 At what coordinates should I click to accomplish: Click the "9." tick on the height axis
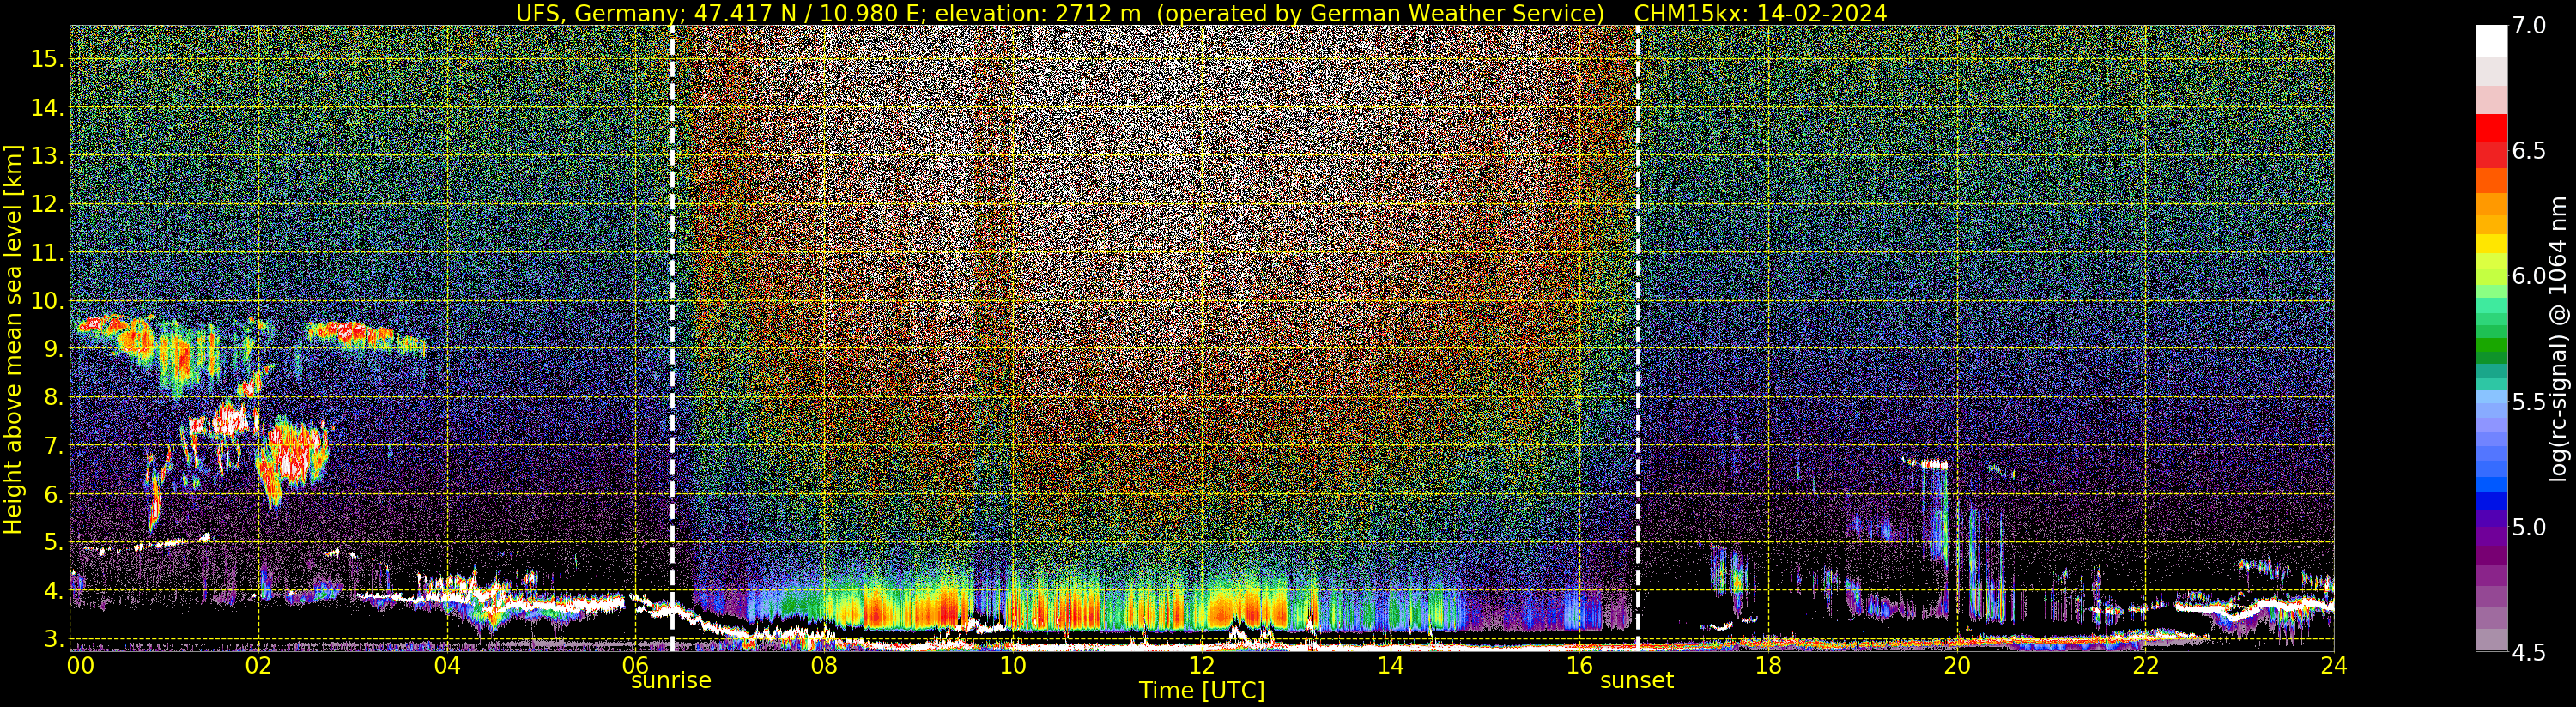(x=53, y=349)
